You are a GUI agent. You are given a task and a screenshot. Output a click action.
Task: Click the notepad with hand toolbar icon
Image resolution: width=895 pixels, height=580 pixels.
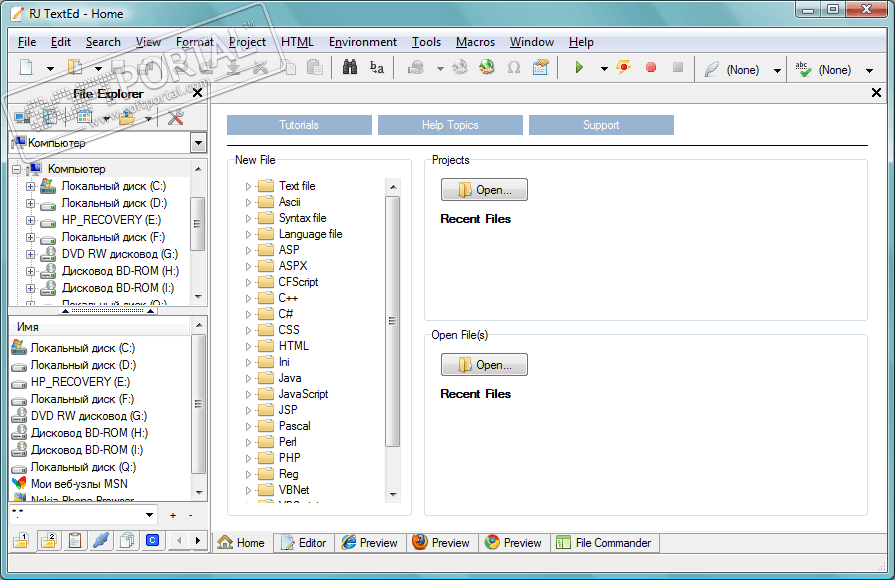pos(540,68)
